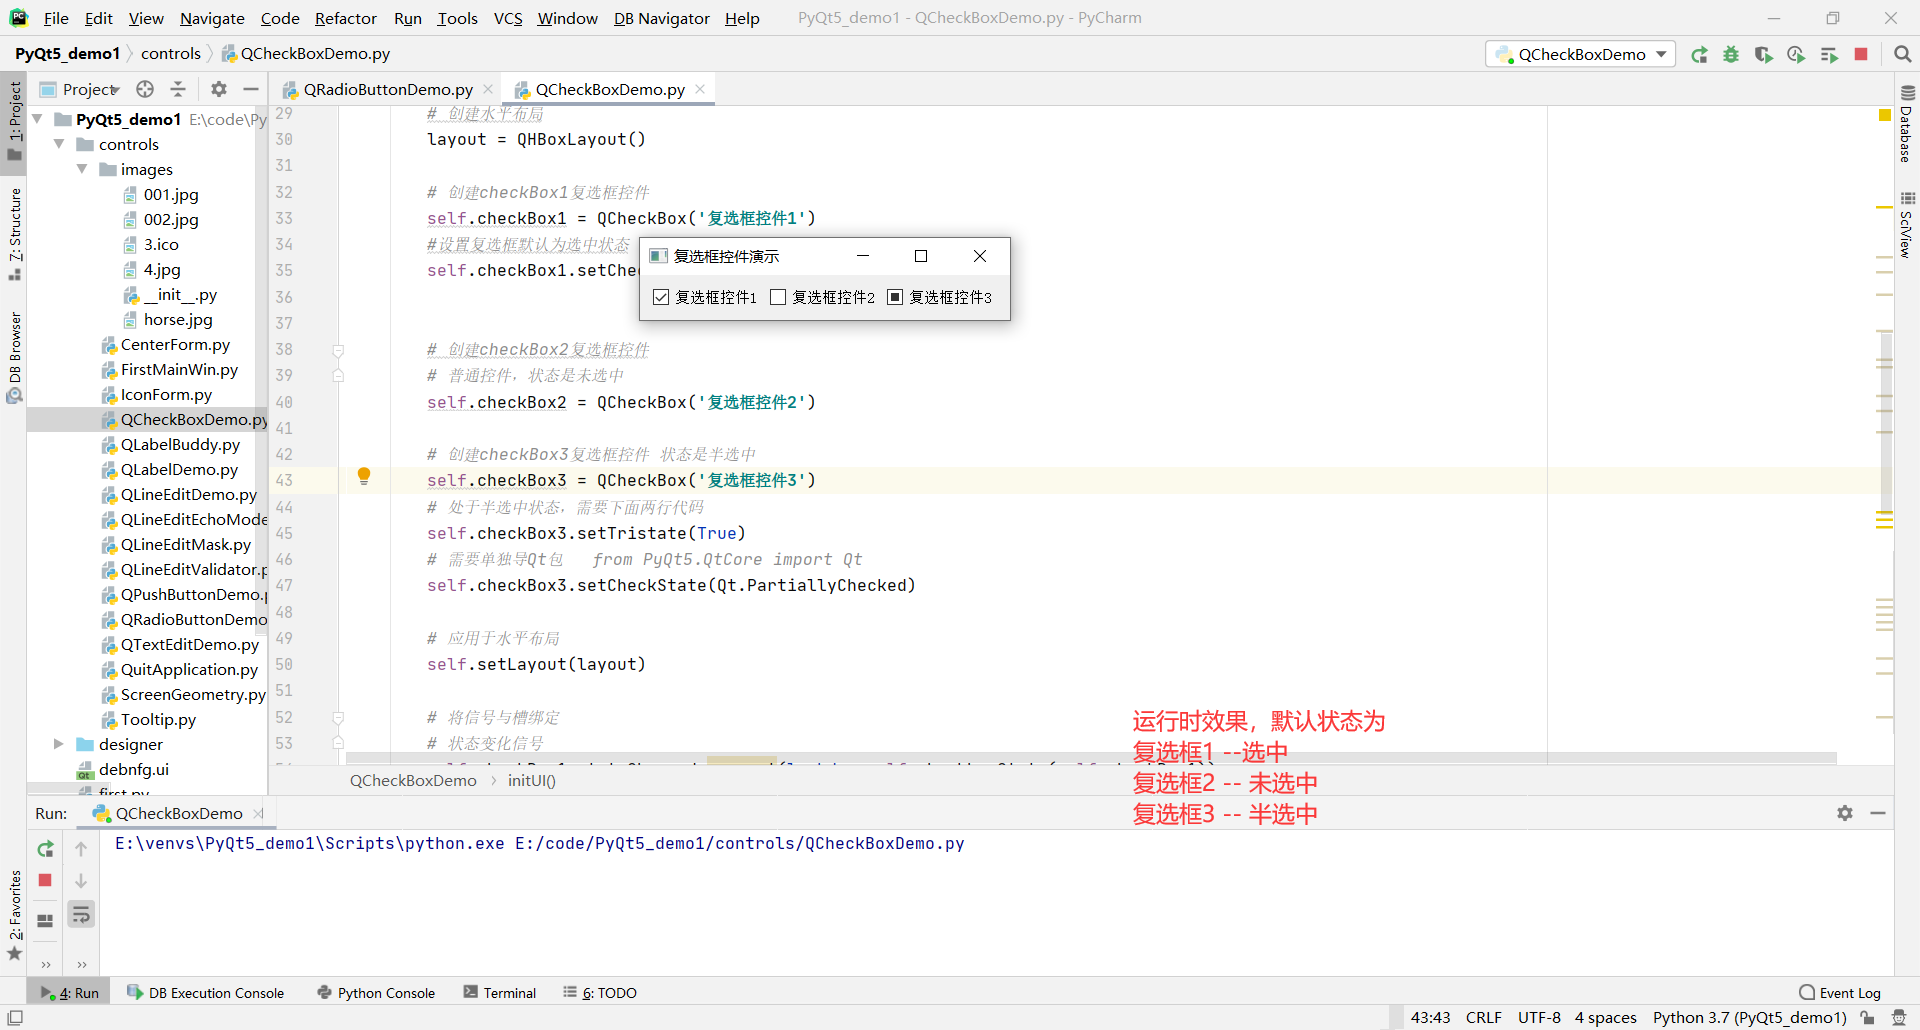Open Run panel settings gear
The height and width of the screenshot is (1030, 1920).
[1845, 813]
